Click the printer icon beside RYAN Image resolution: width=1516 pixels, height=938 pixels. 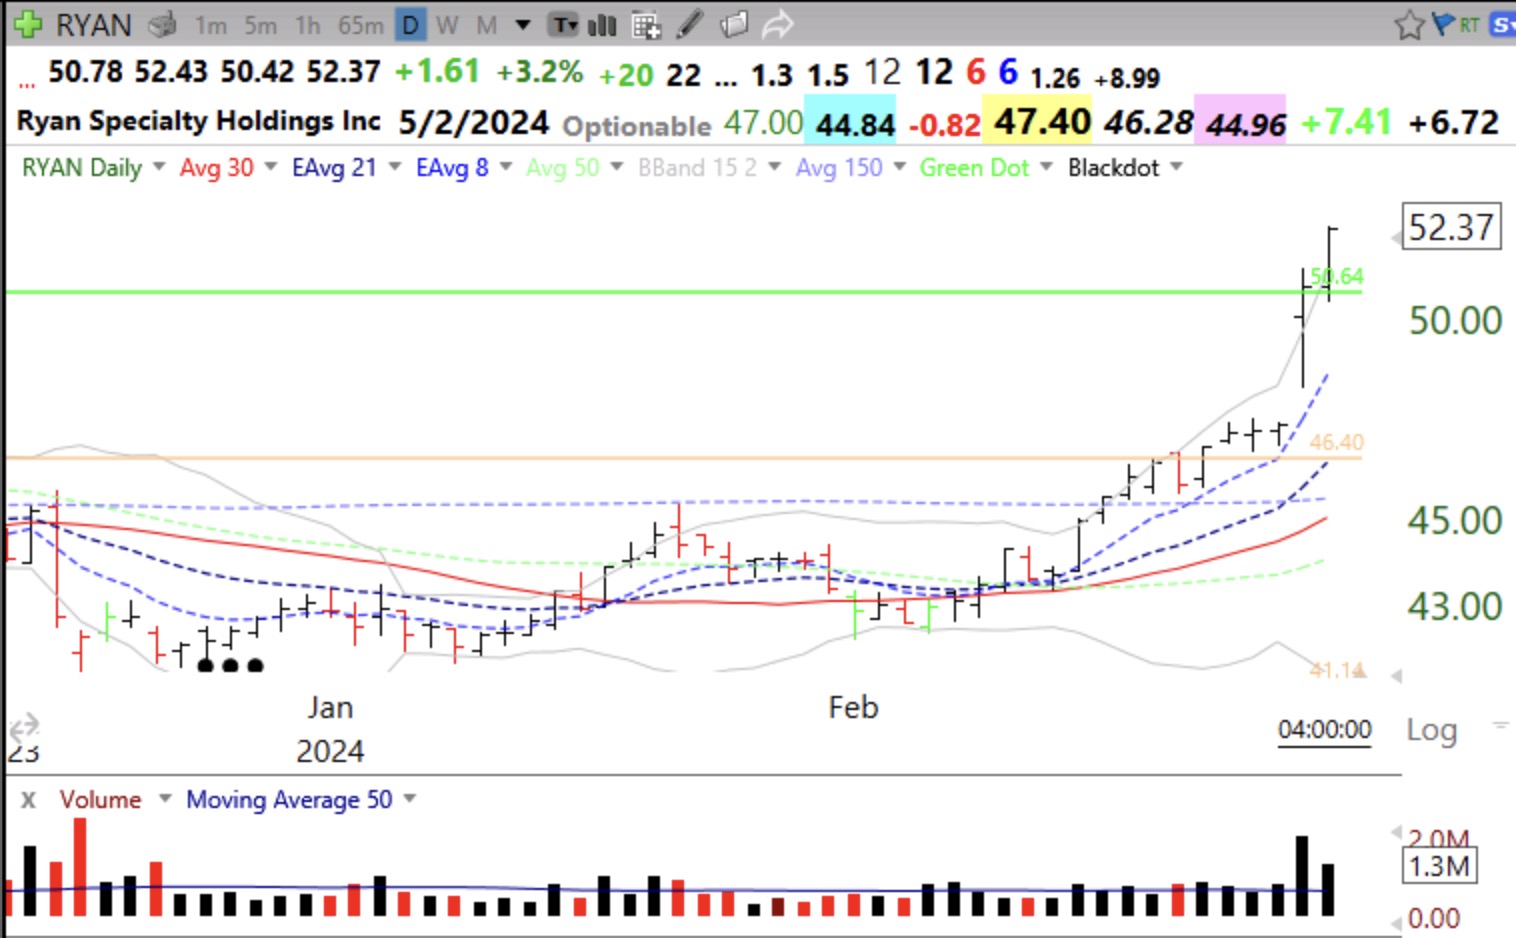click(x=162, y=24)
